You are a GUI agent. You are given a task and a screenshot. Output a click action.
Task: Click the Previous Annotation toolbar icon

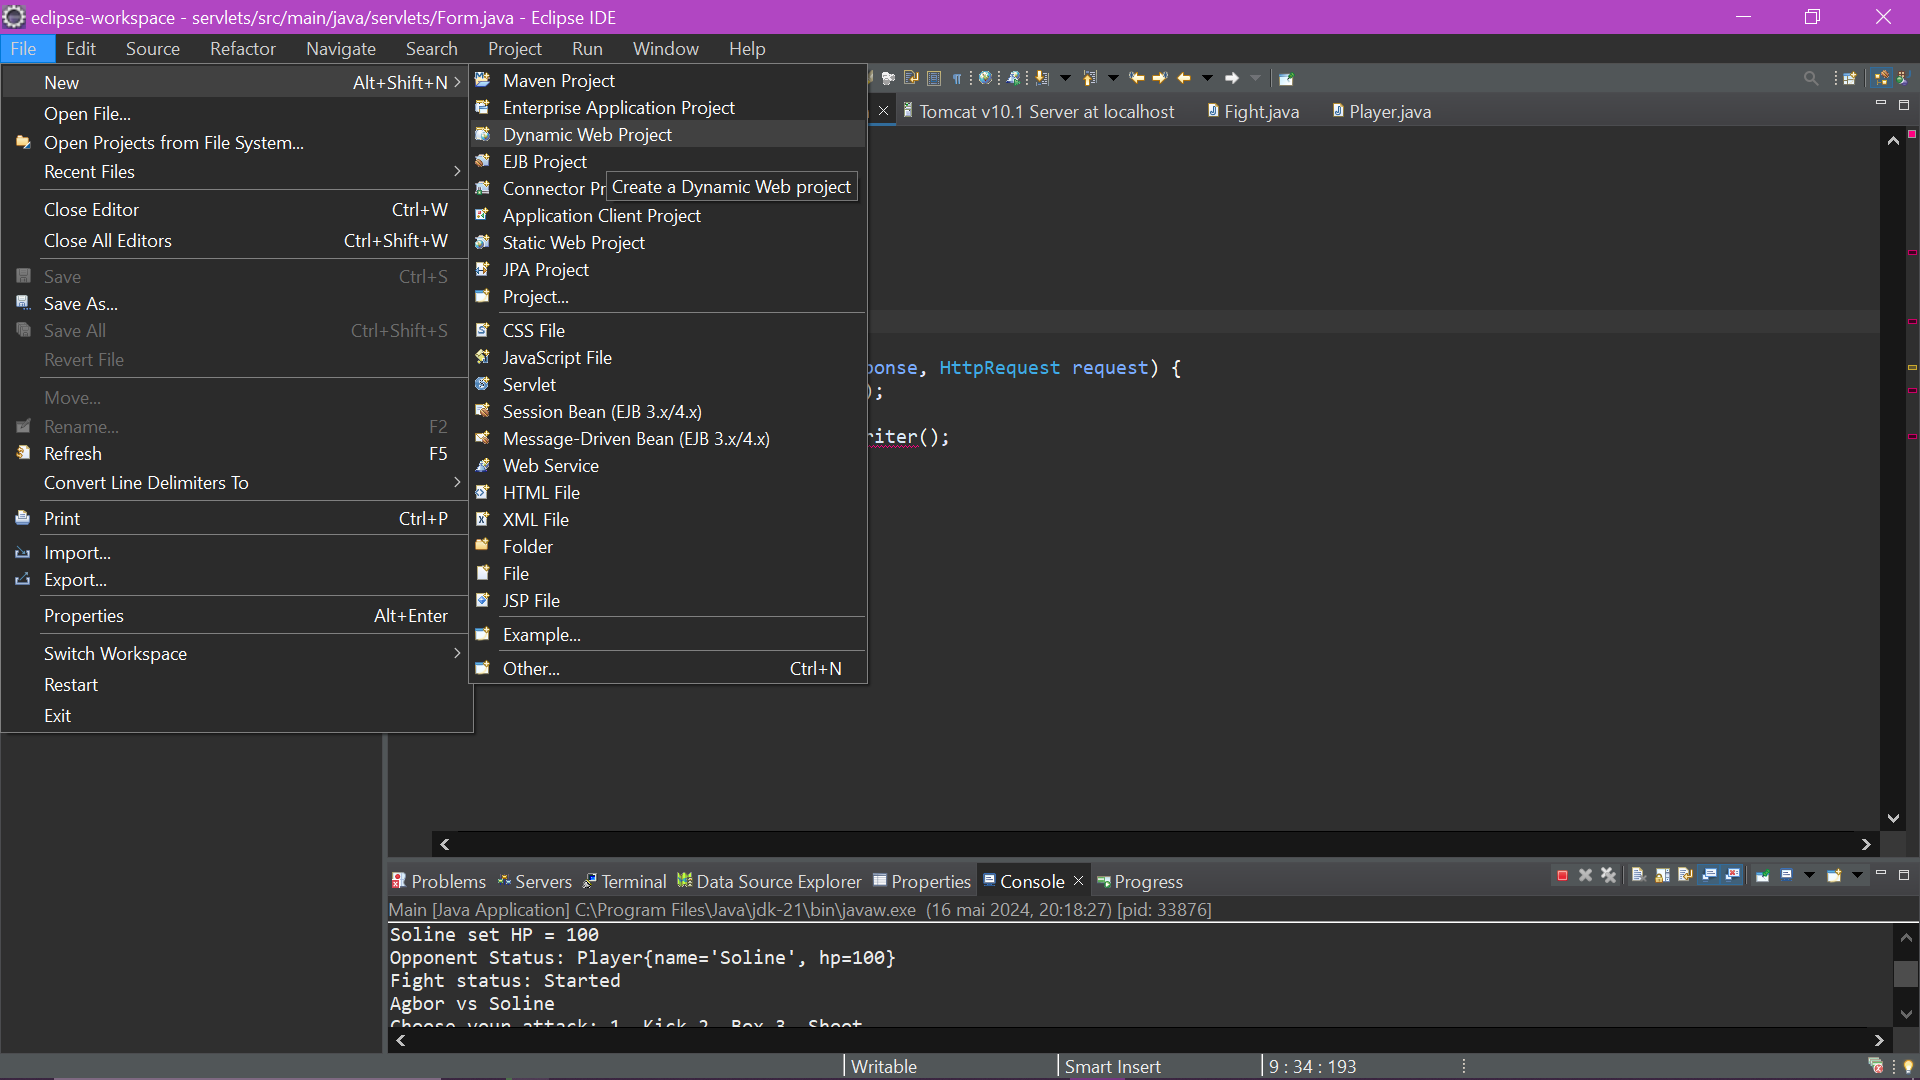point(1090,78)
